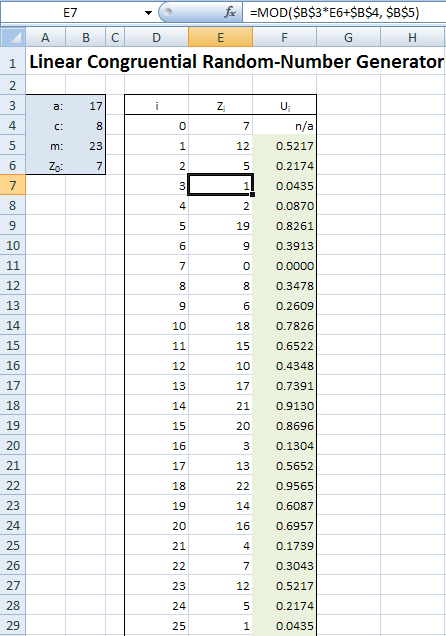Click Zi cell with value 0

pyautogui.click(x=221, y=266)
